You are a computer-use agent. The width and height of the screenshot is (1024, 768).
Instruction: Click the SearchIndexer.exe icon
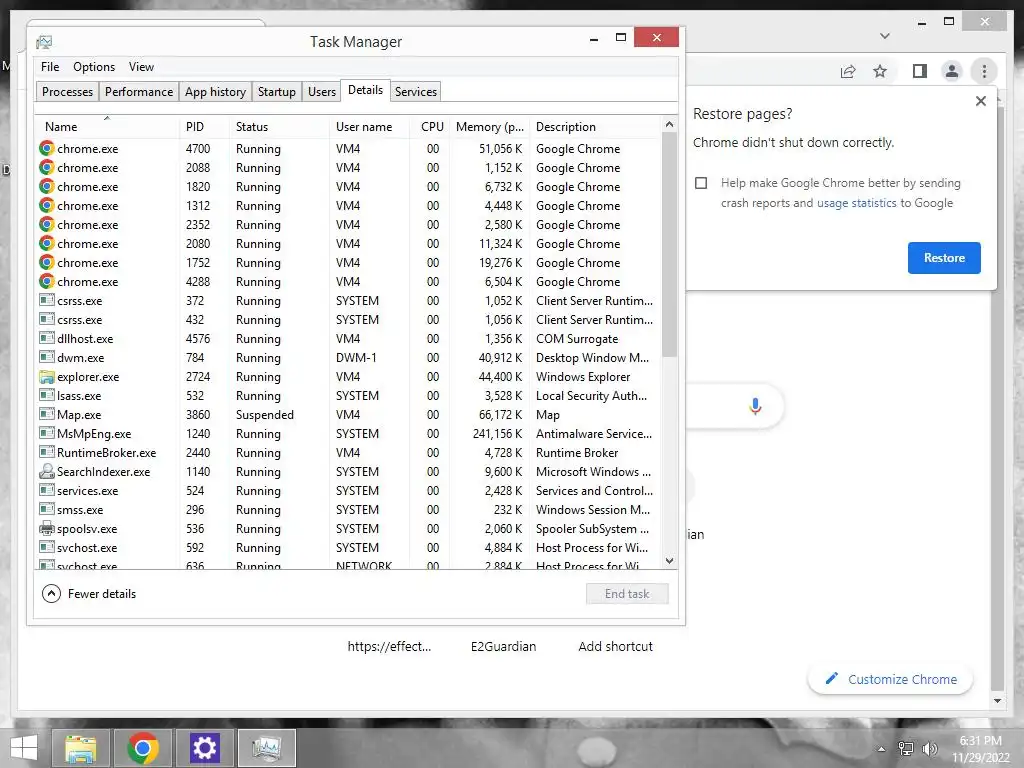pos(46,471)
